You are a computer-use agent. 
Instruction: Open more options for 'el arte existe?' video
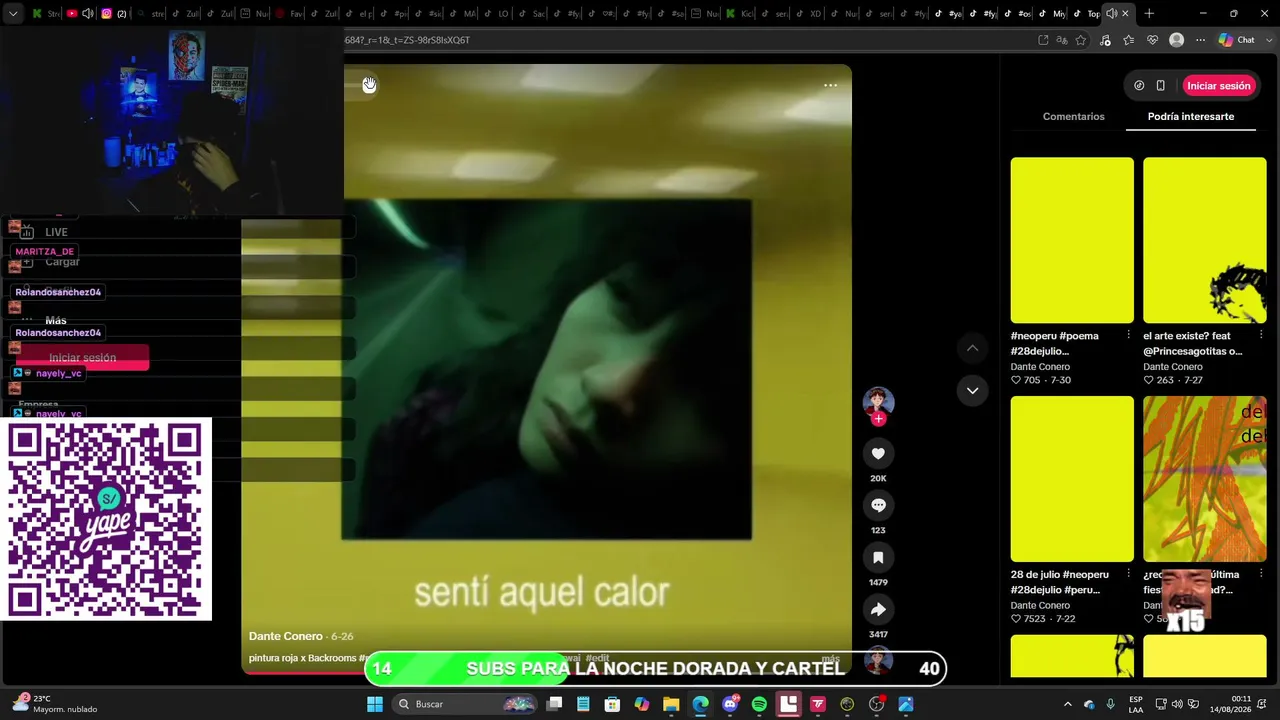point(1261,336)
